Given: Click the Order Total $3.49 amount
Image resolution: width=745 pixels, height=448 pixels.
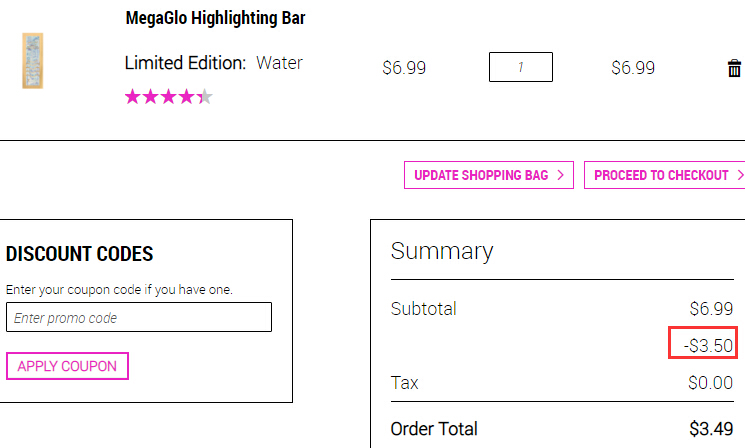Looking at the screenshot, I should pos(711,429).
